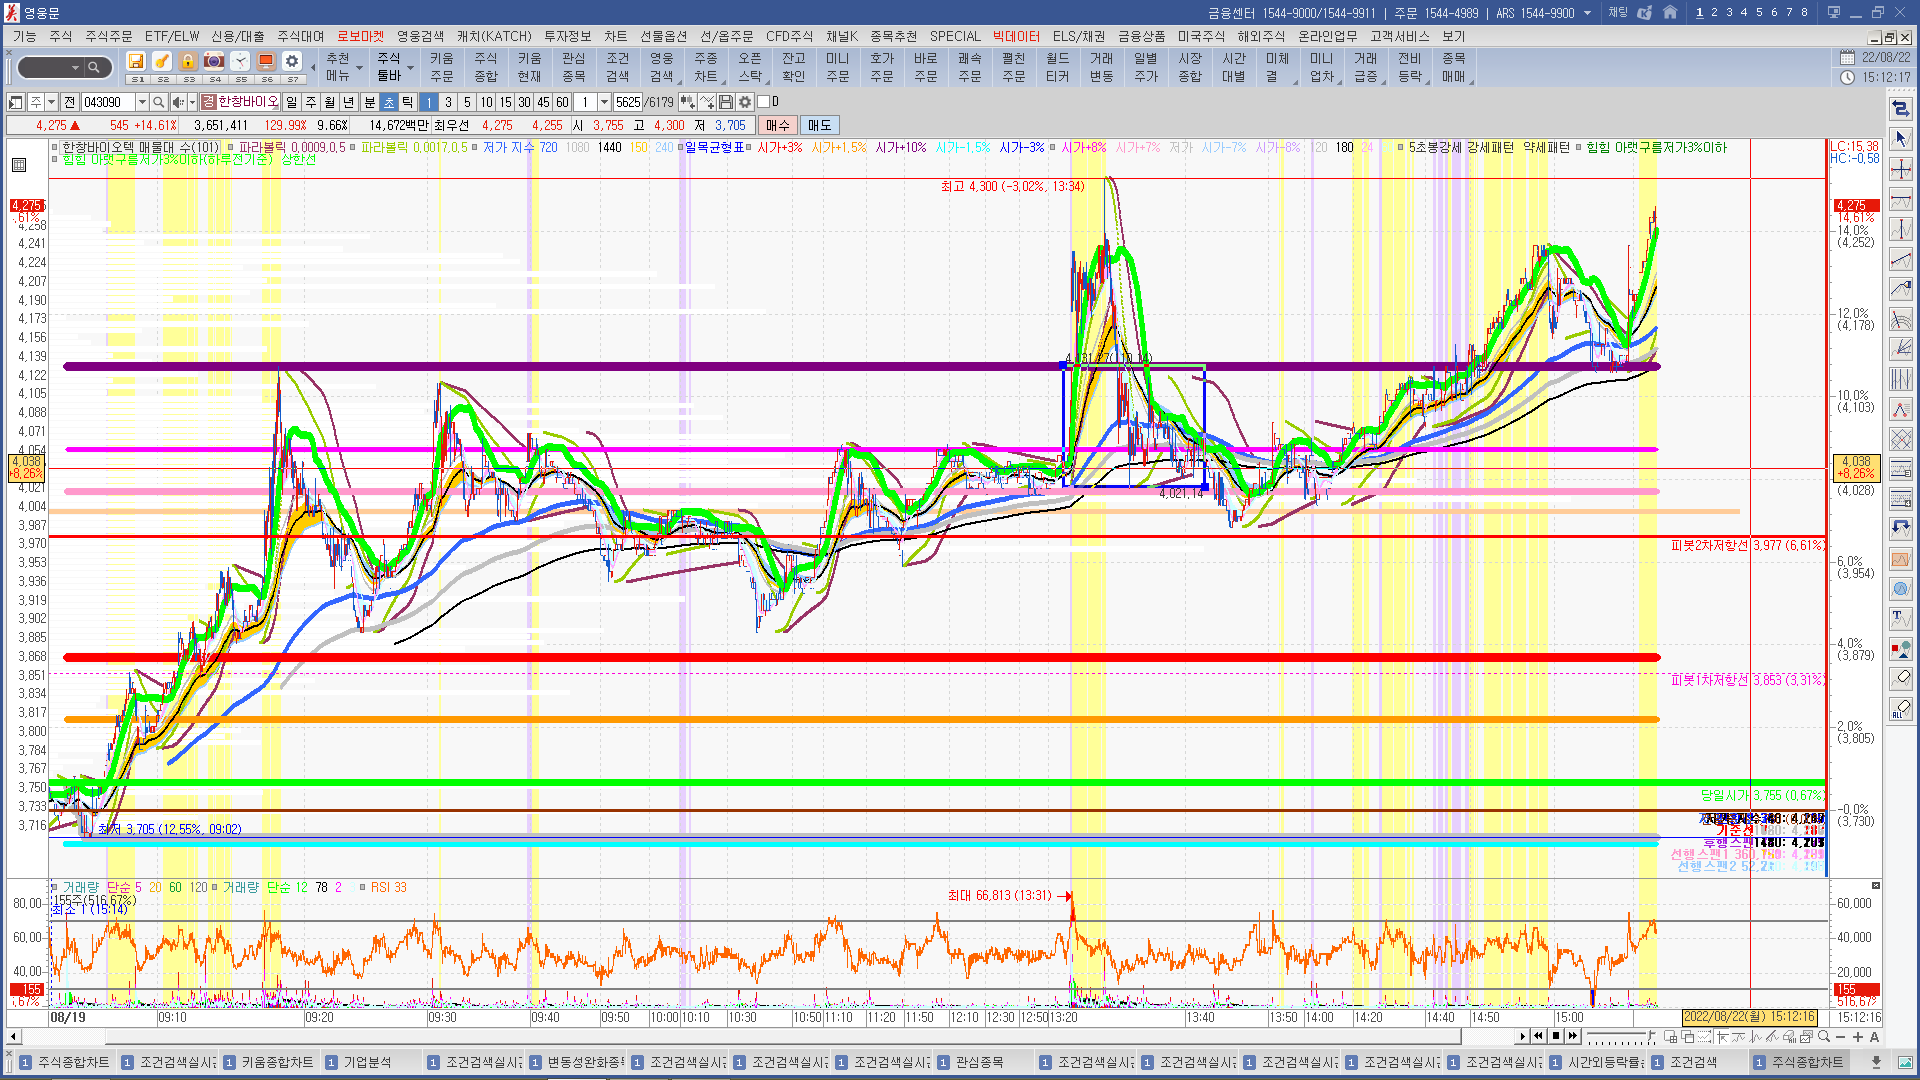Click the clock icon S5
The width and height of the screenshot is (1920, 1080).
240,62
